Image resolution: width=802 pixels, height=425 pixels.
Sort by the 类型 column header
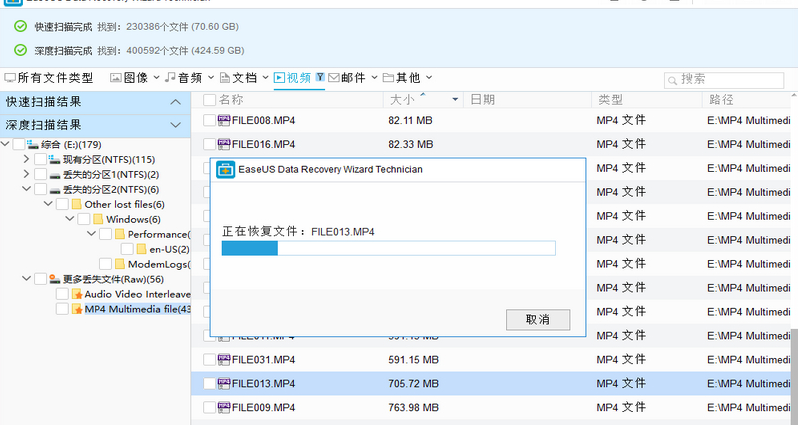point(610,100)
